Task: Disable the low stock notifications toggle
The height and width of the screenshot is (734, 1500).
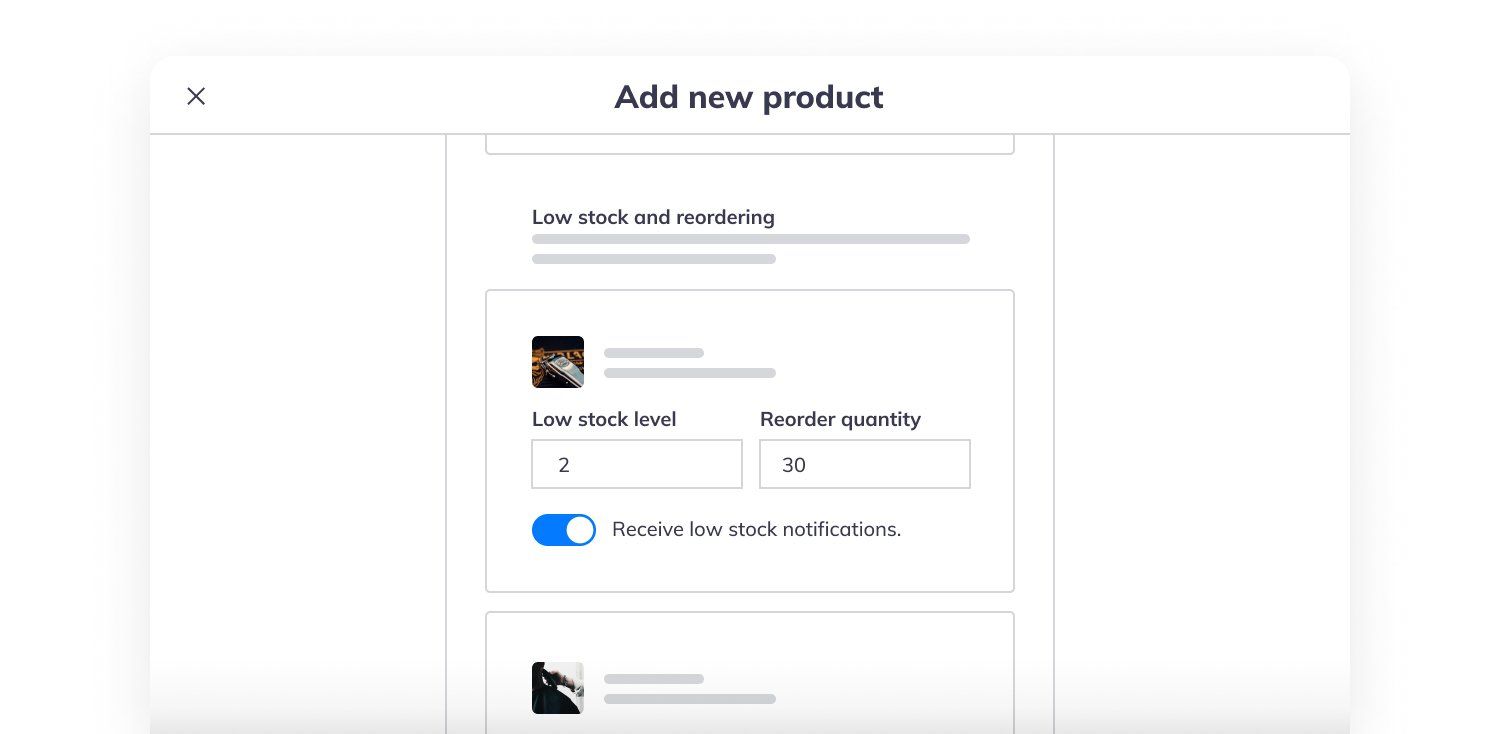Action: pos(564,530)
